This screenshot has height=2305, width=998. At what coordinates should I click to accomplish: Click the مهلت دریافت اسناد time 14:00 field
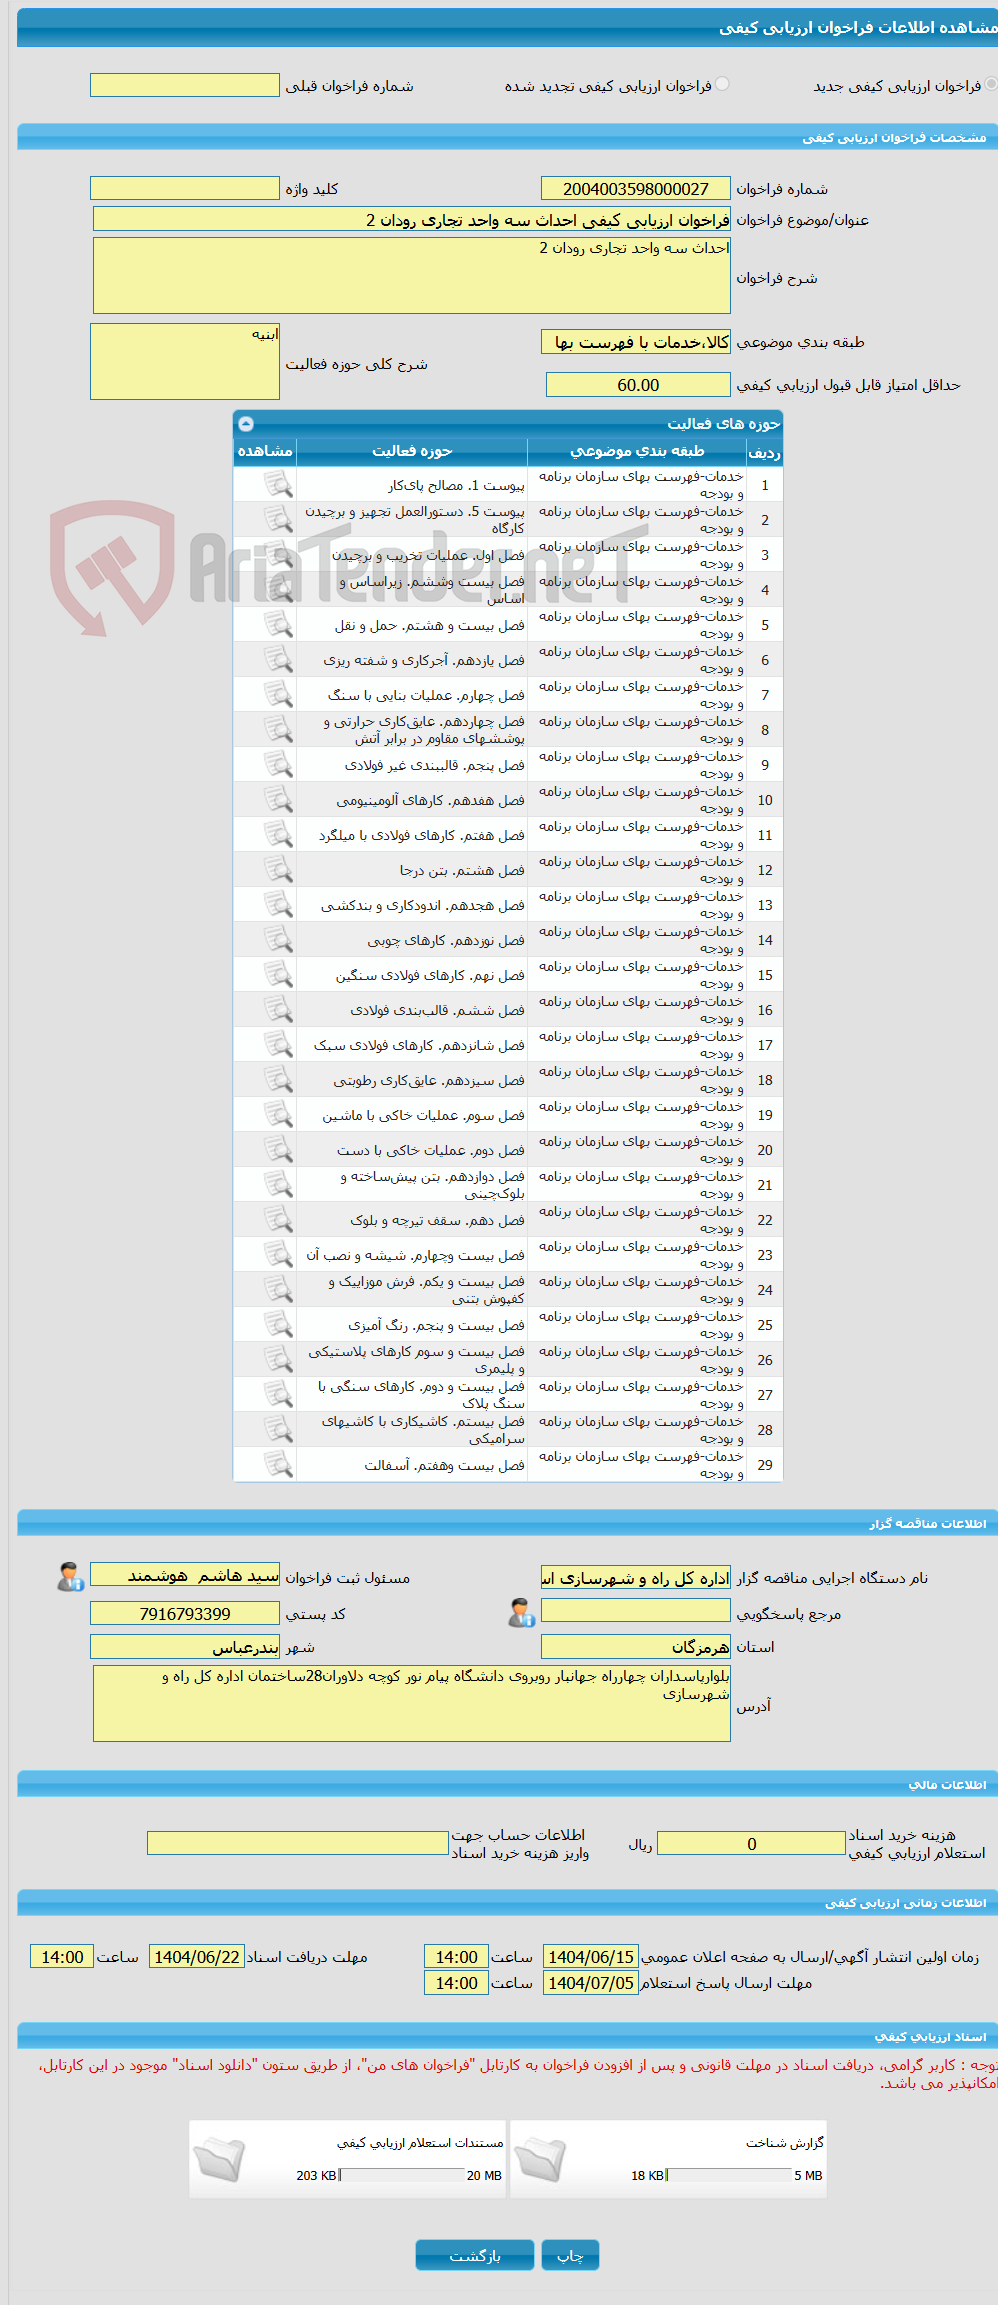tap(62, 1956)
